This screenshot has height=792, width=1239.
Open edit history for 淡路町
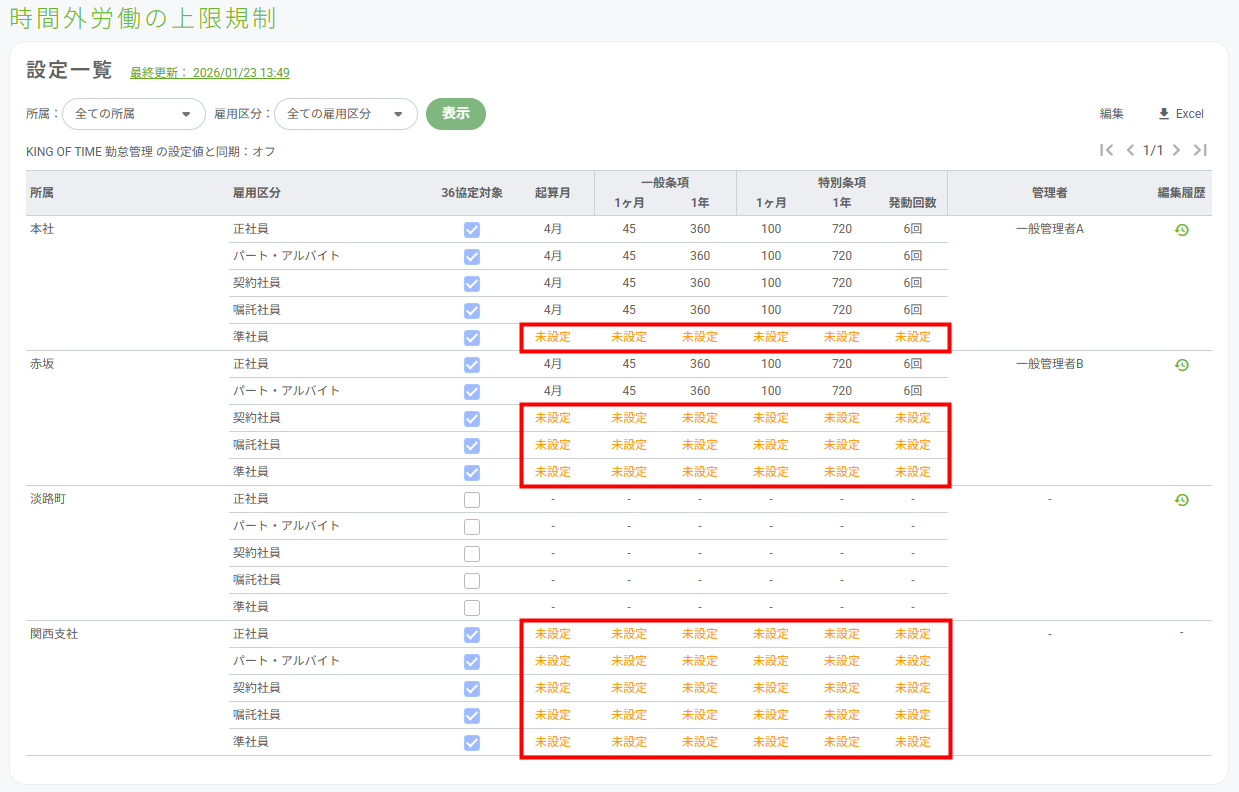tap(1181, 500)
